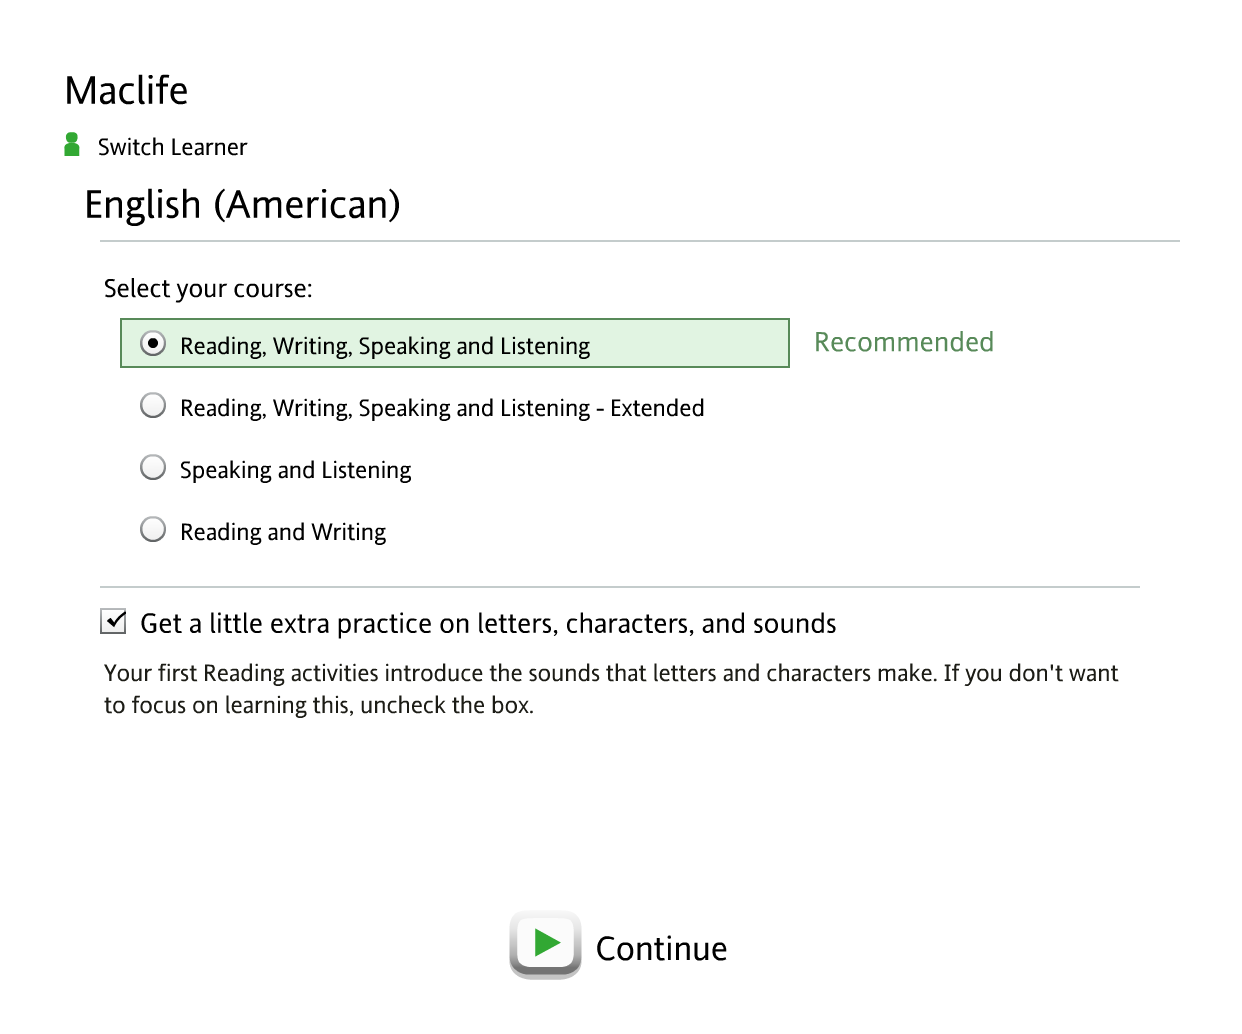Click the learner profile icon beside Switch Learner
1242x1034 pixels.
click(x=71, y=143)
